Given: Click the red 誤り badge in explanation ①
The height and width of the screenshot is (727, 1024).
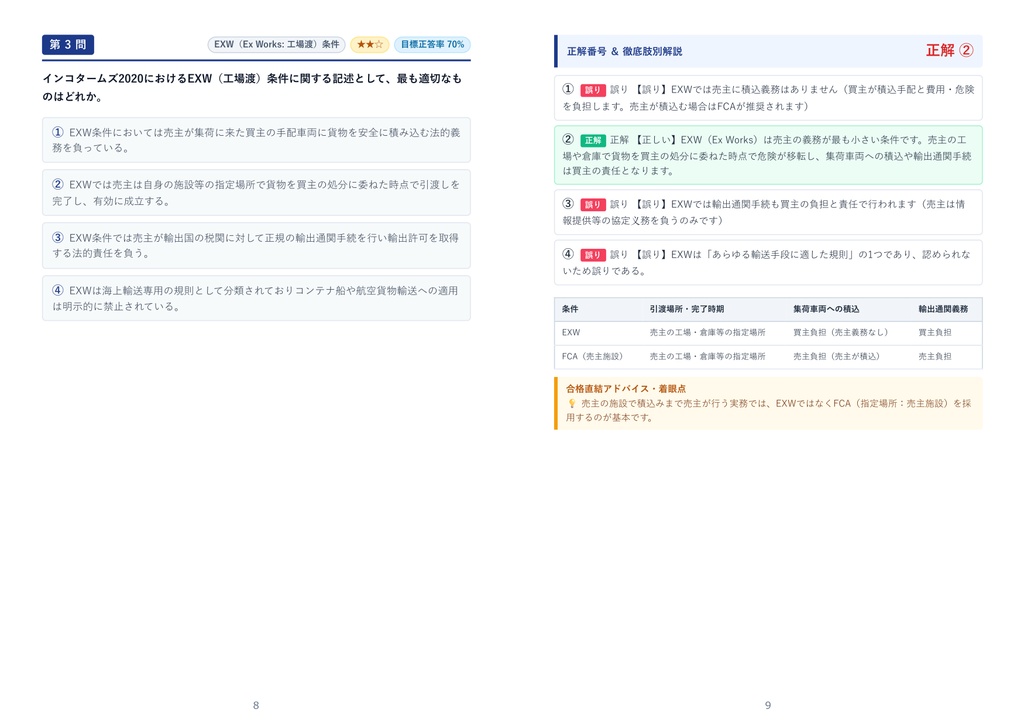Looking at the screenshot, I should (x=592, y=90).
